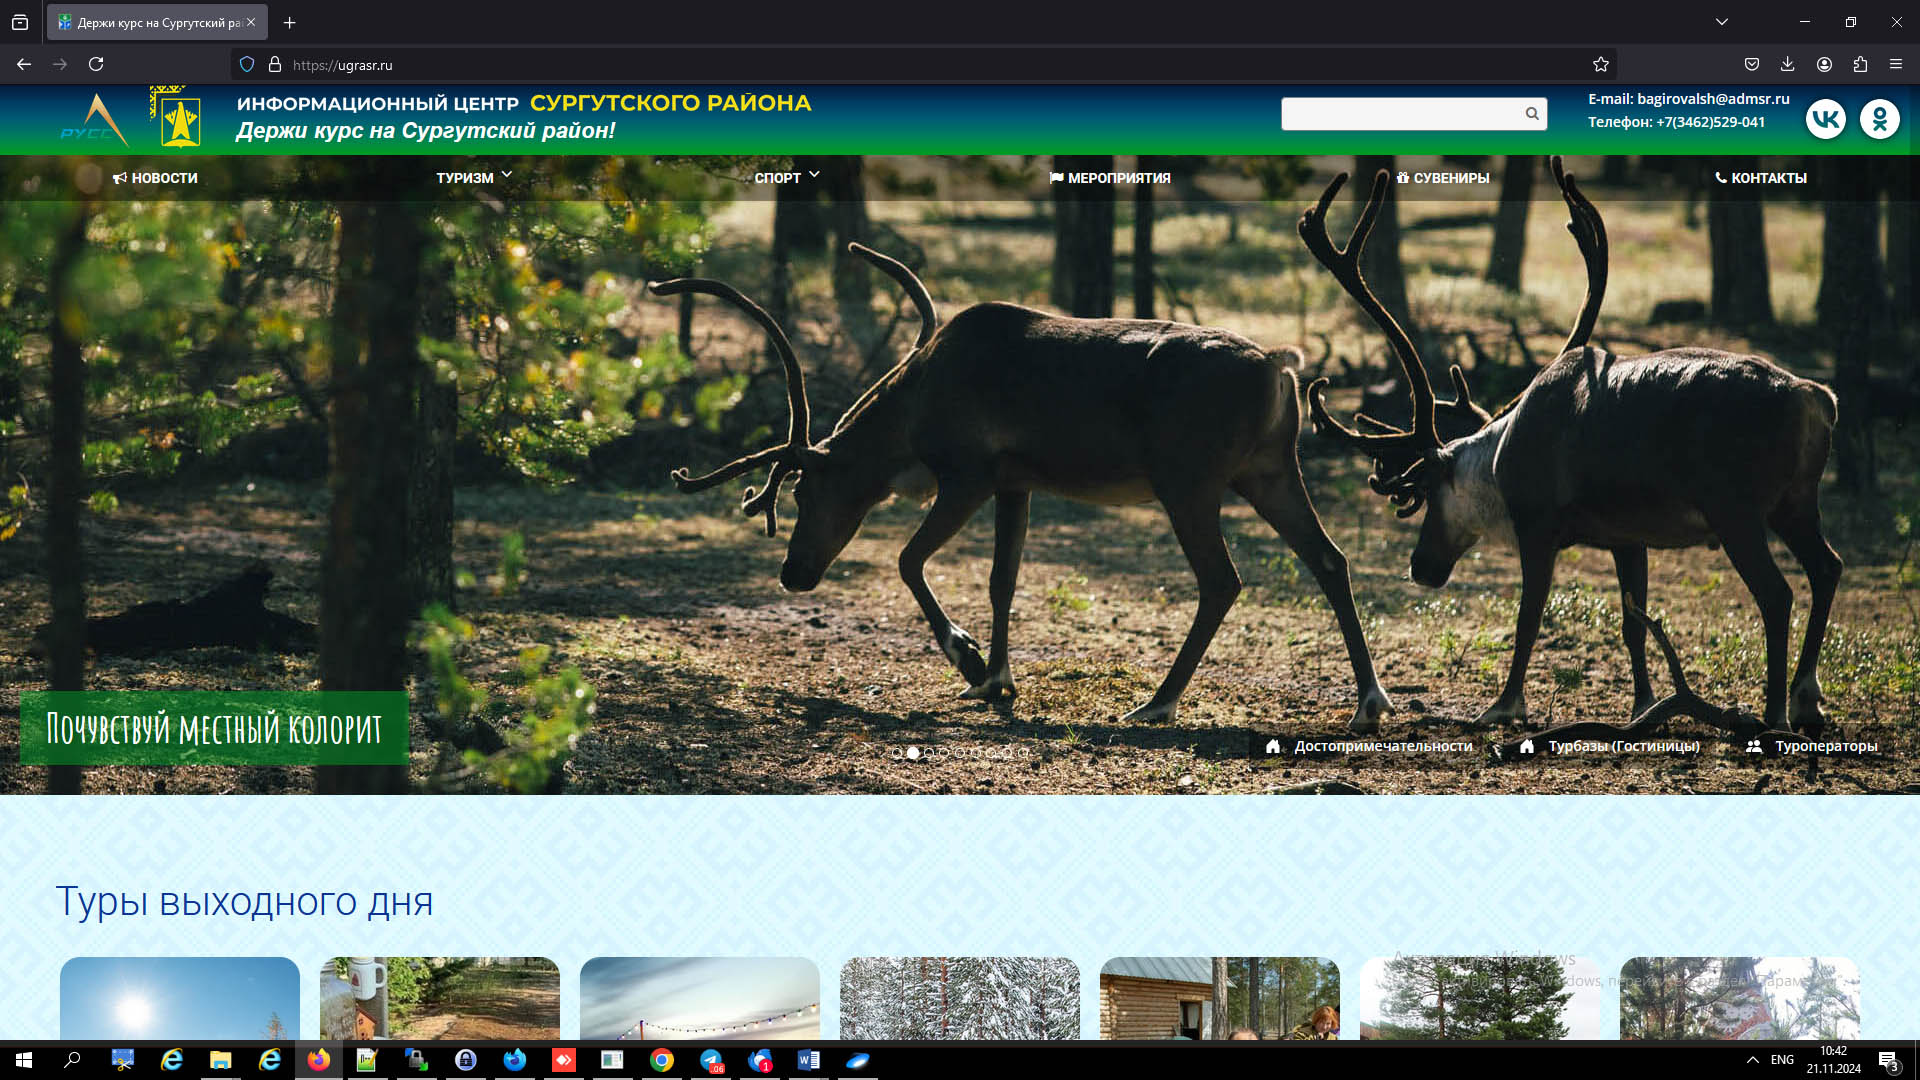The width and height of the screenshot is (1920, 1080).
Task: Open the VK social network icon
Action: pyautogui.click(x=1825, y=120)
